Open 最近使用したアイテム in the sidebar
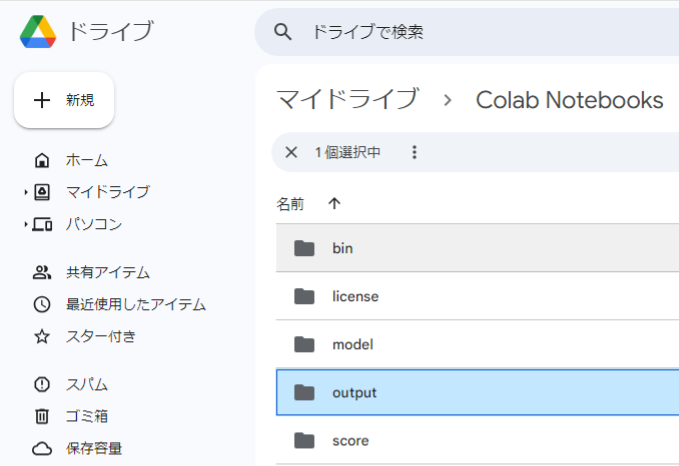679x466 pixels. click(x=136, y=304)
